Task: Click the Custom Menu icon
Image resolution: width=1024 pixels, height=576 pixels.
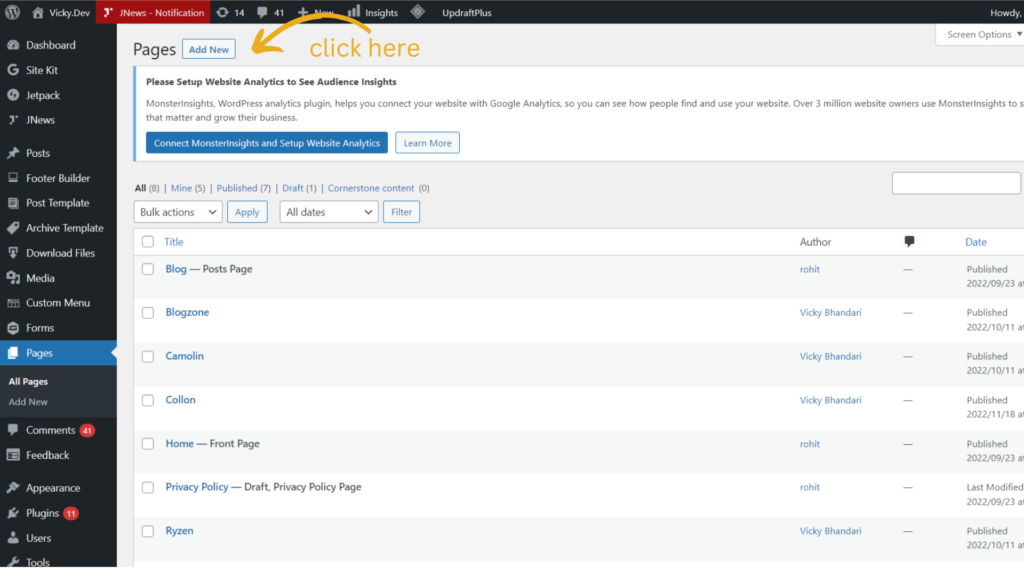Action: click(13, 303)
